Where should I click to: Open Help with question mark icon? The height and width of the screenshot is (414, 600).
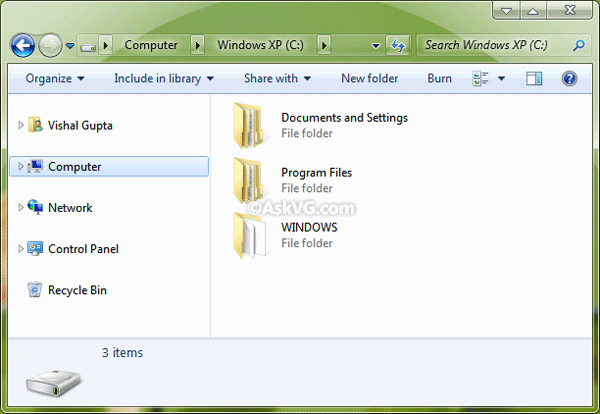[x=569, y=78]
